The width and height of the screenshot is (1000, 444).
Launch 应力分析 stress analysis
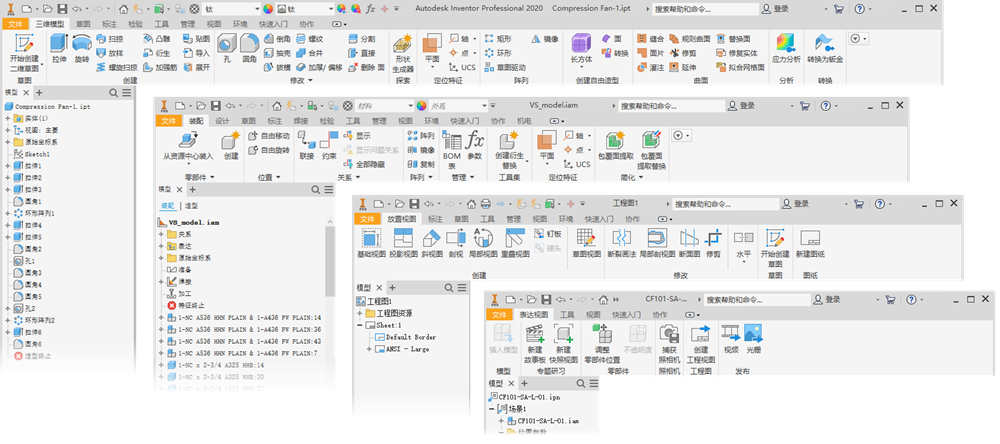786,49
